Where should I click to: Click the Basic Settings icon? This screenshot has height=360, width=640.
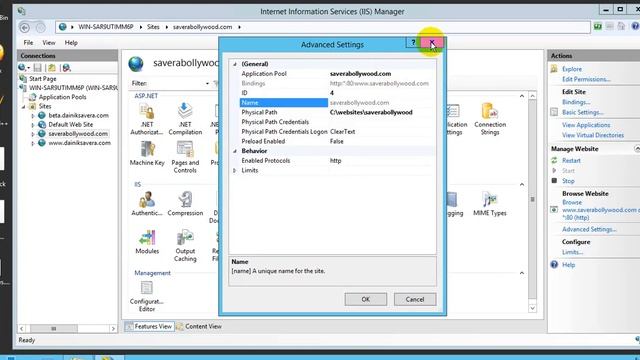pyautogui.click(x=554, y=112)
